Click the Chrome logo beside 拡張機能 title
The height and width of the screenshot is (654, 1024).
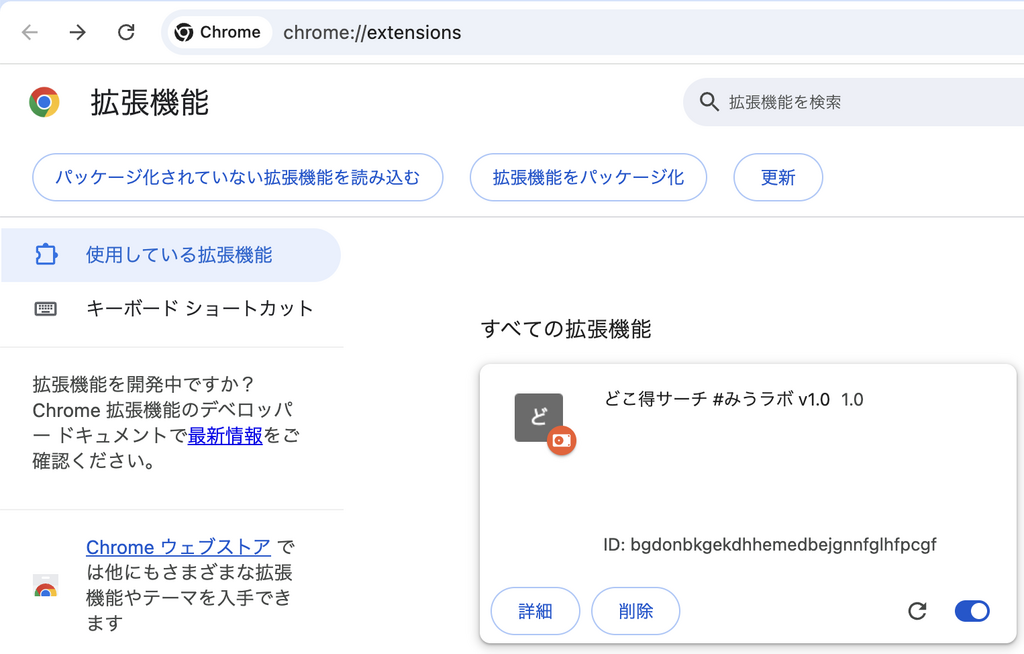45,102
